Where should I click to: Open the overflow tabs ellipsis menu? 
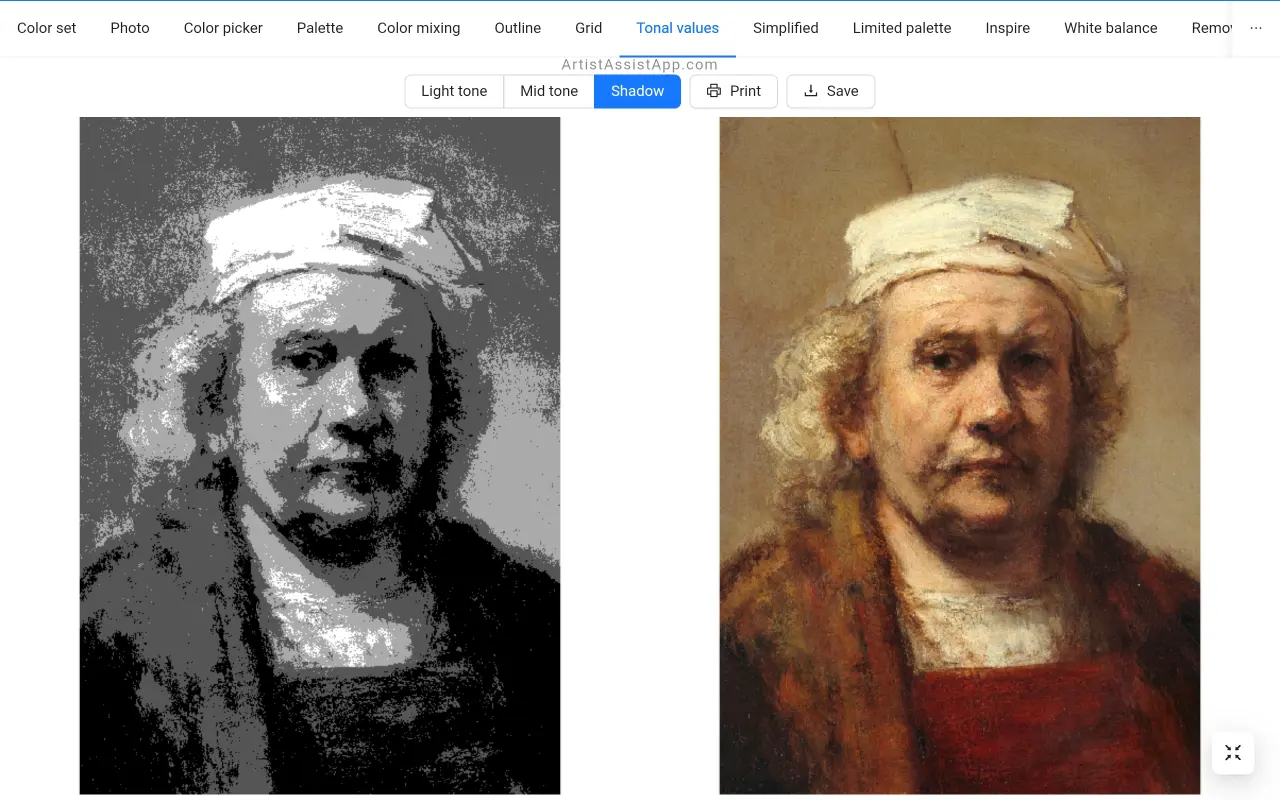coord(1256,28)
